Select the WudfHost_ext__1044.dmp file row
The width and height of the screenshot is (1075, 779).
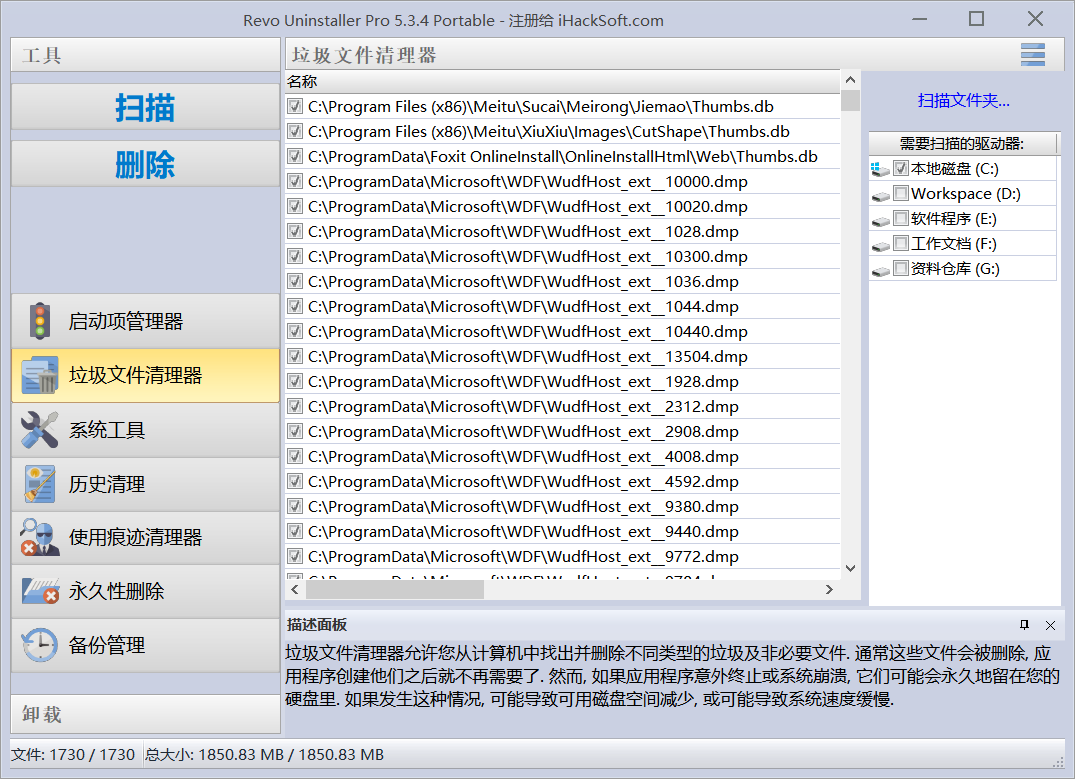(x=562, y=307)
